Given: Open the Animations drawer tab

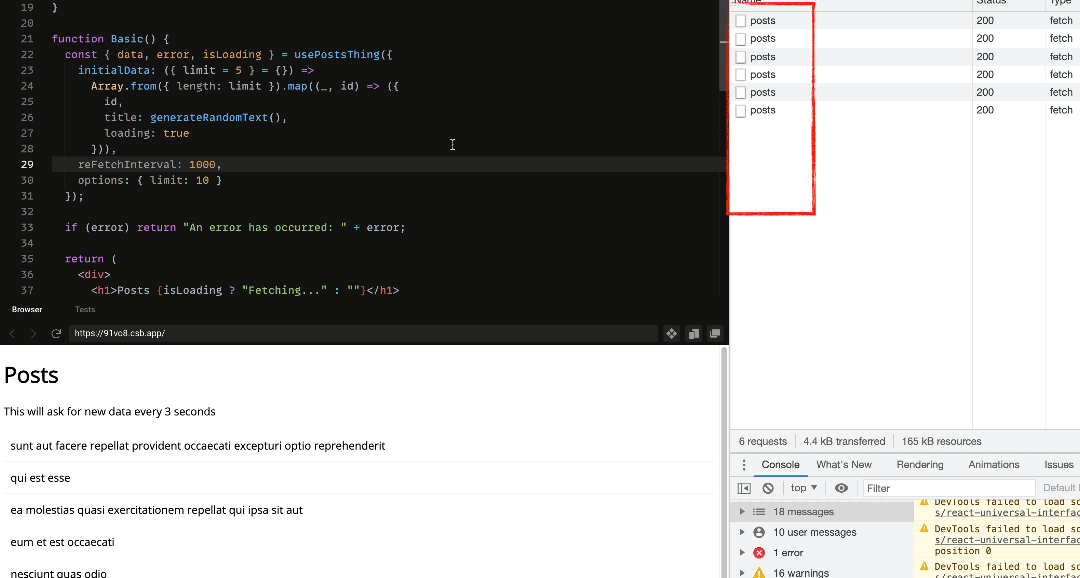Looking at the screenshot, I should pos(993,465).
